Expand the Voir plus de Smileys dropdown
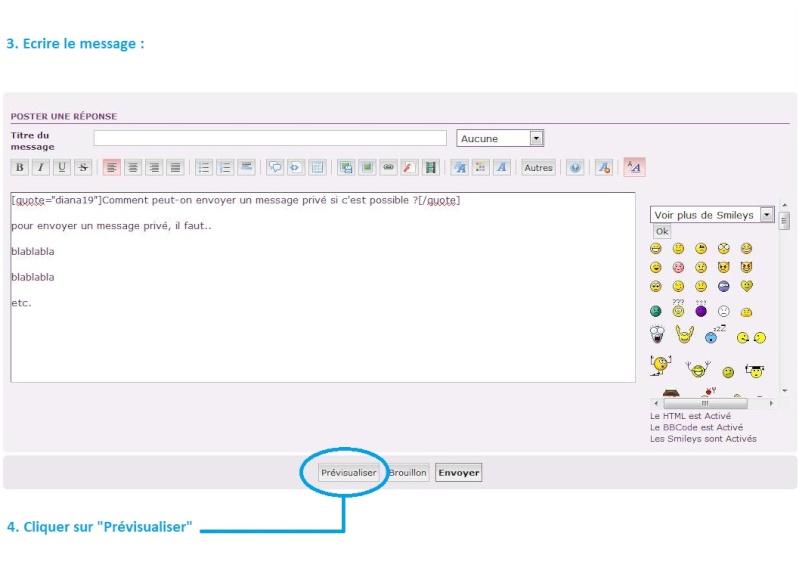 tap(712, 214)
